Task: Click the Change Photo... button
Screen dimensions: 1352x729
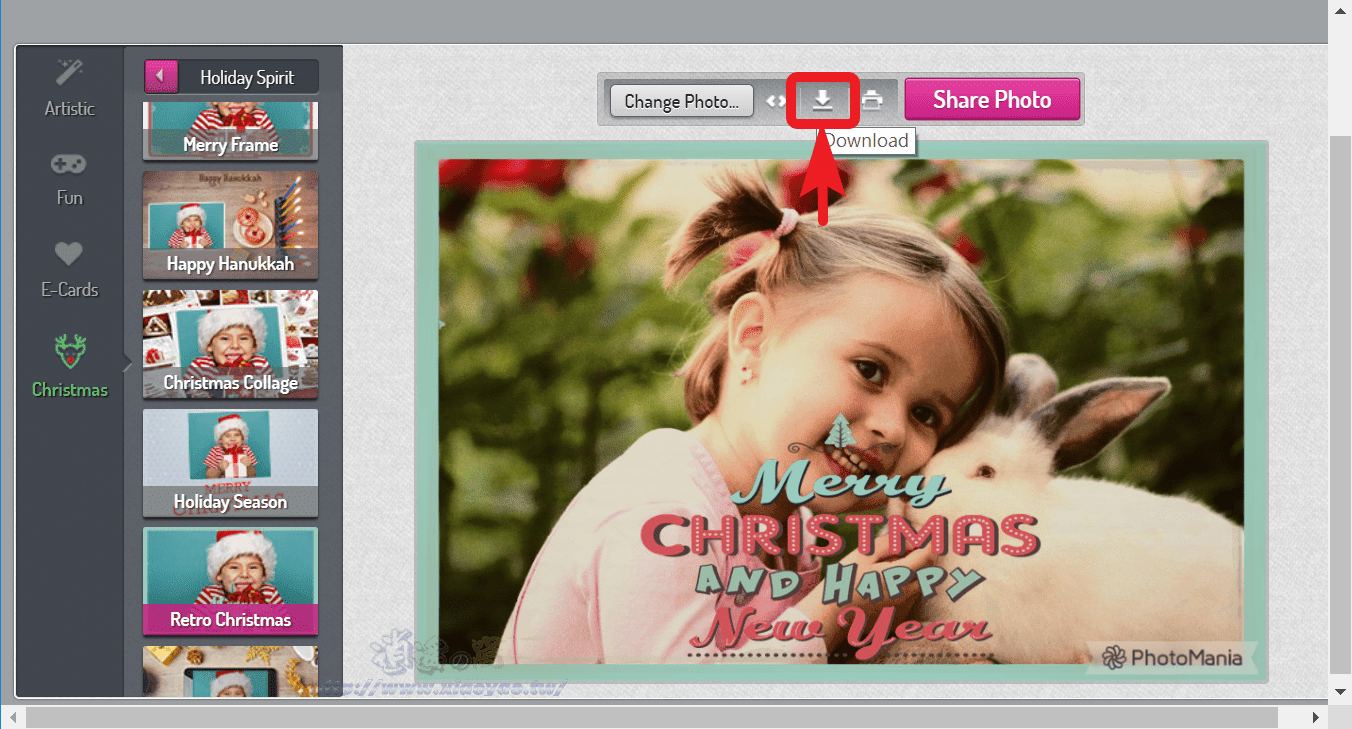Action: 682,101
